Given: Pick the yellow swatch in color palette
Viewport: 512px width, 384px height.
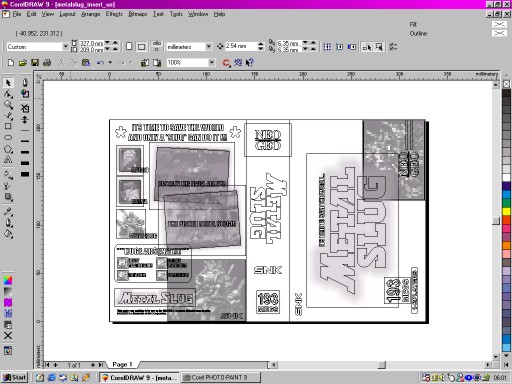Looking at the screenshot, I should (506, 211).
